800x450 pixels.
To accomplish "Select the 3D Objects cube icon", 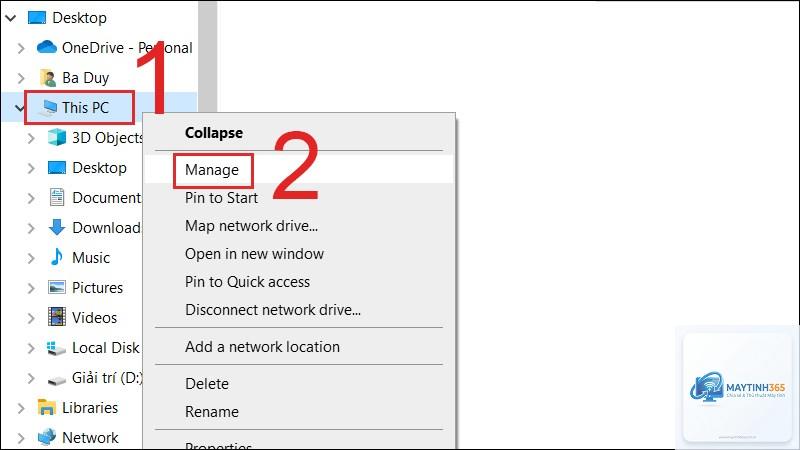I will click(57, 137).
